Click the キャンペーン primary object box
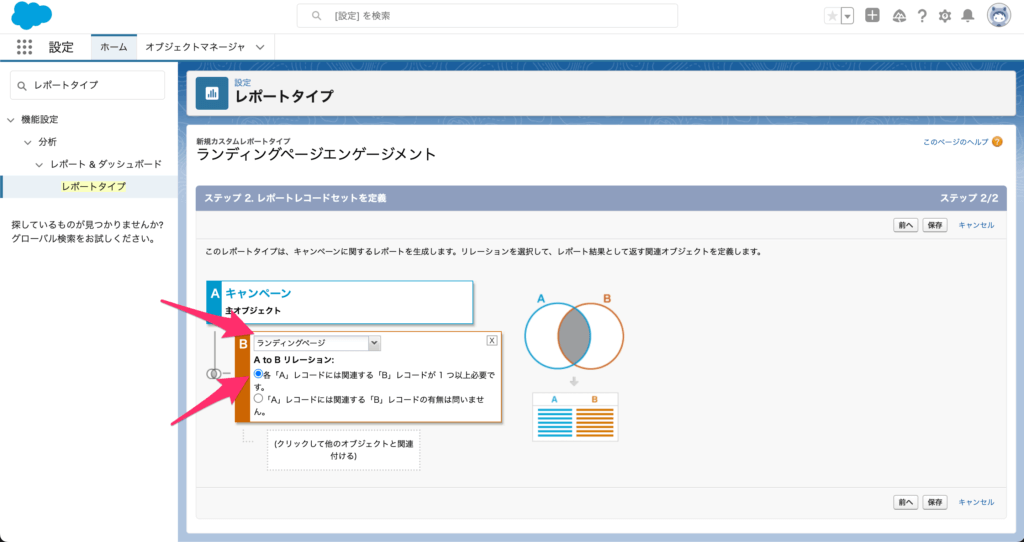 pos(340,302)
